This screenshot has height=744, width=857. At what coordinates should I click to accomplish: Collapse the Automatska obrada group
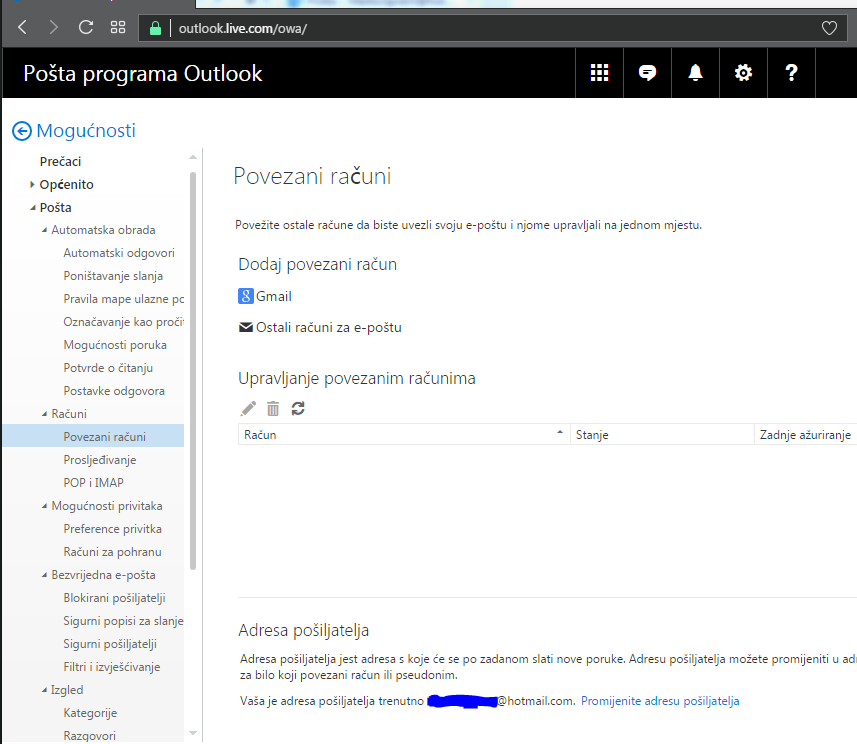point(44,230)
